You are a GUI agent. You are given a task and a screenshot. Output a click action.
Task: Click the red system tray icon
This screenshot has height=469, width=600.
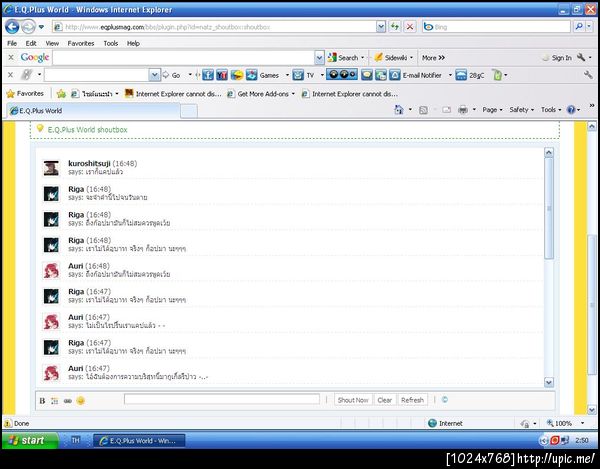(554, 440)
